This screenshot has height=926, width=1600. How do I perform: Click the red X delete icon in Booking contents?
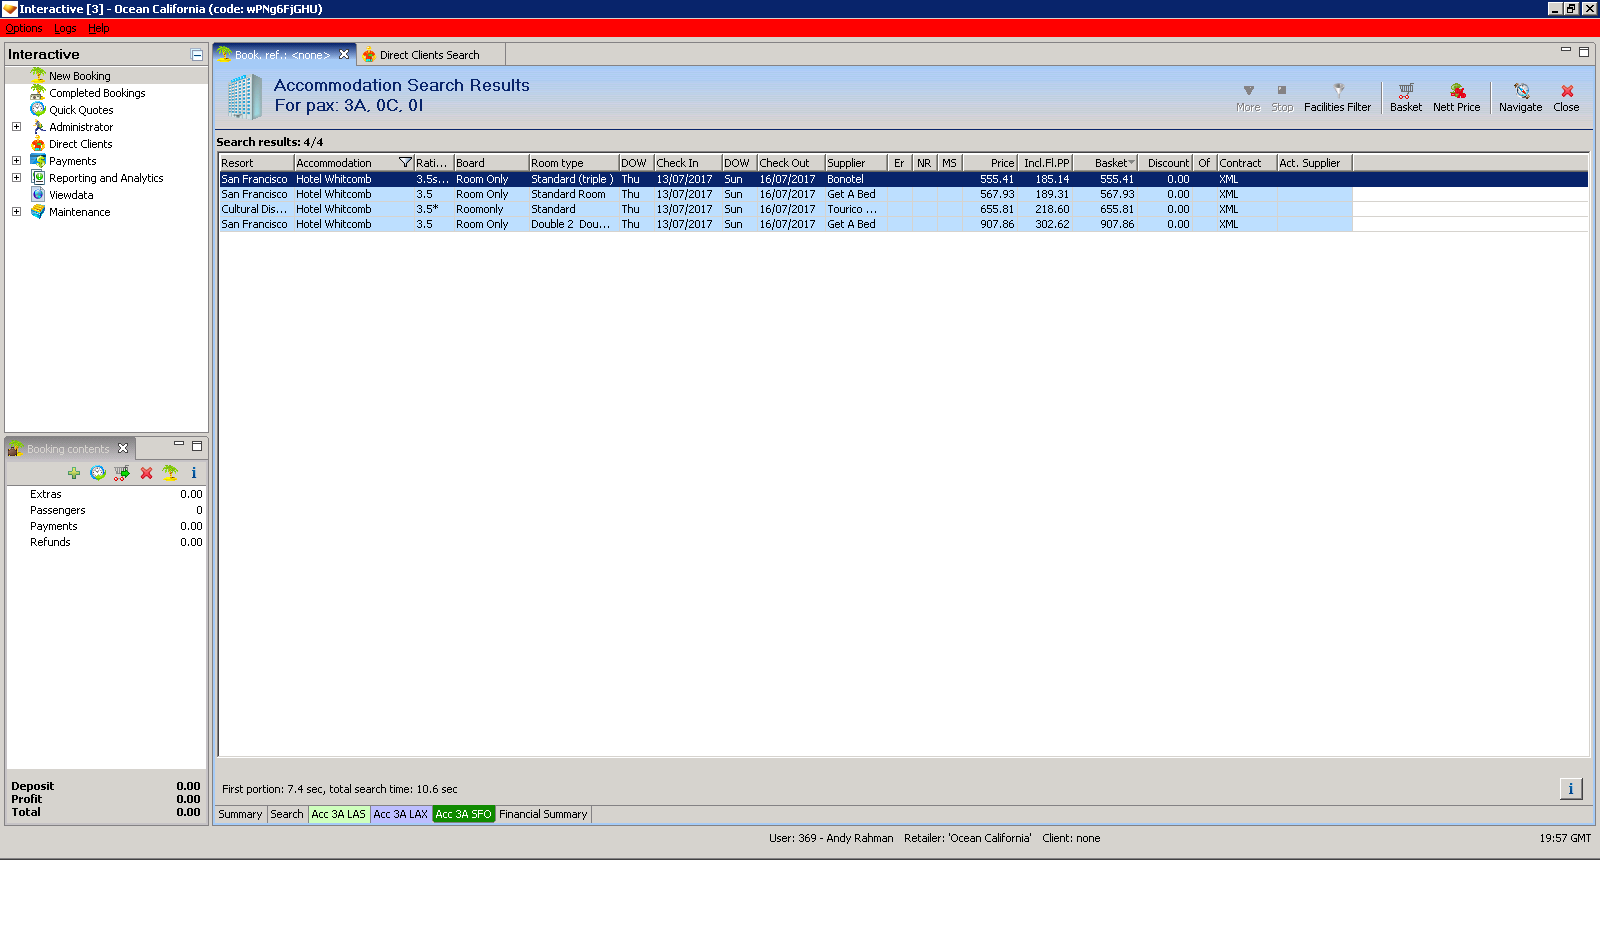click(146, 473)
